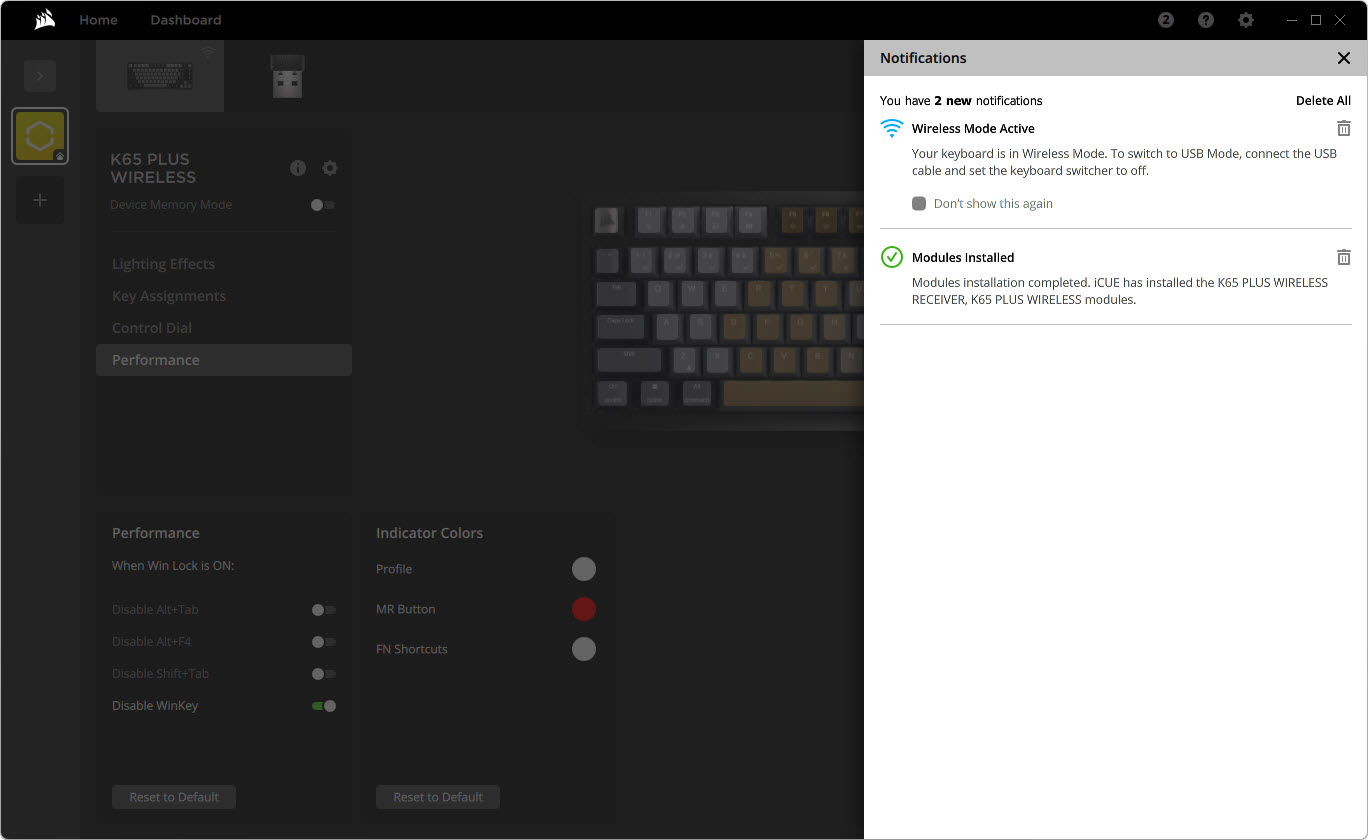Screen dimensions: 1368x840
Task: Change the MR Button red color swatch
Action: point(584,609)
